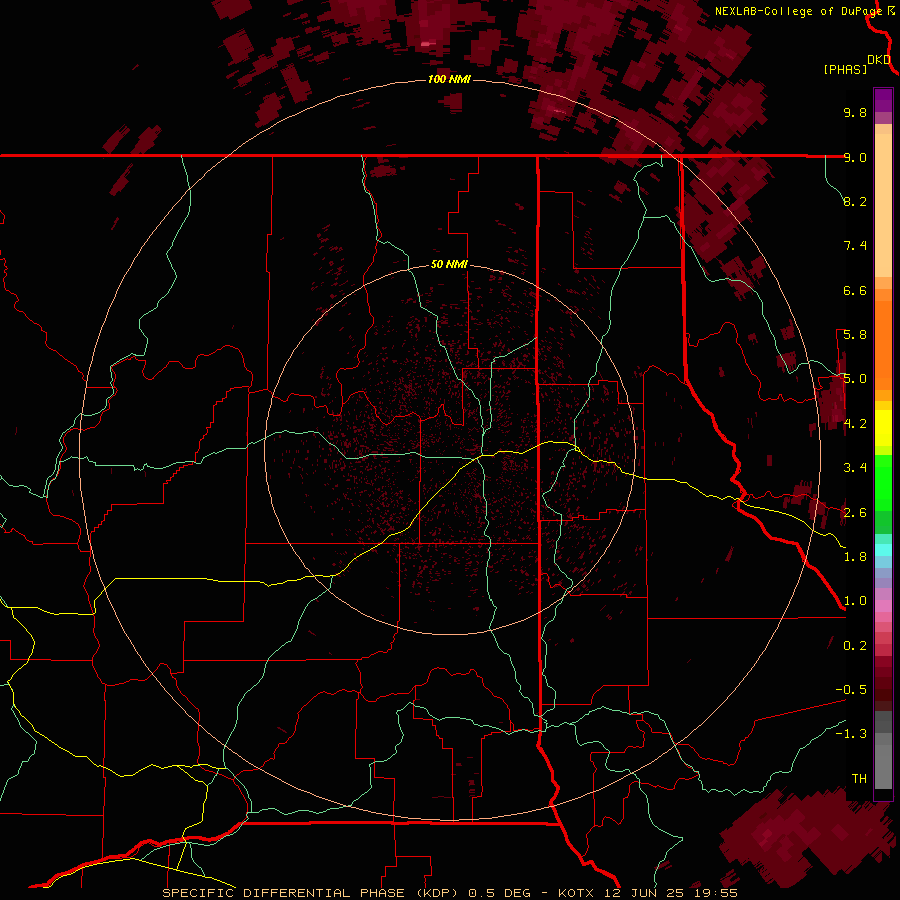Pick the pink color bar segment near 1.0
Viewport: 900px width, 900px height.
[x=883, y=606]
